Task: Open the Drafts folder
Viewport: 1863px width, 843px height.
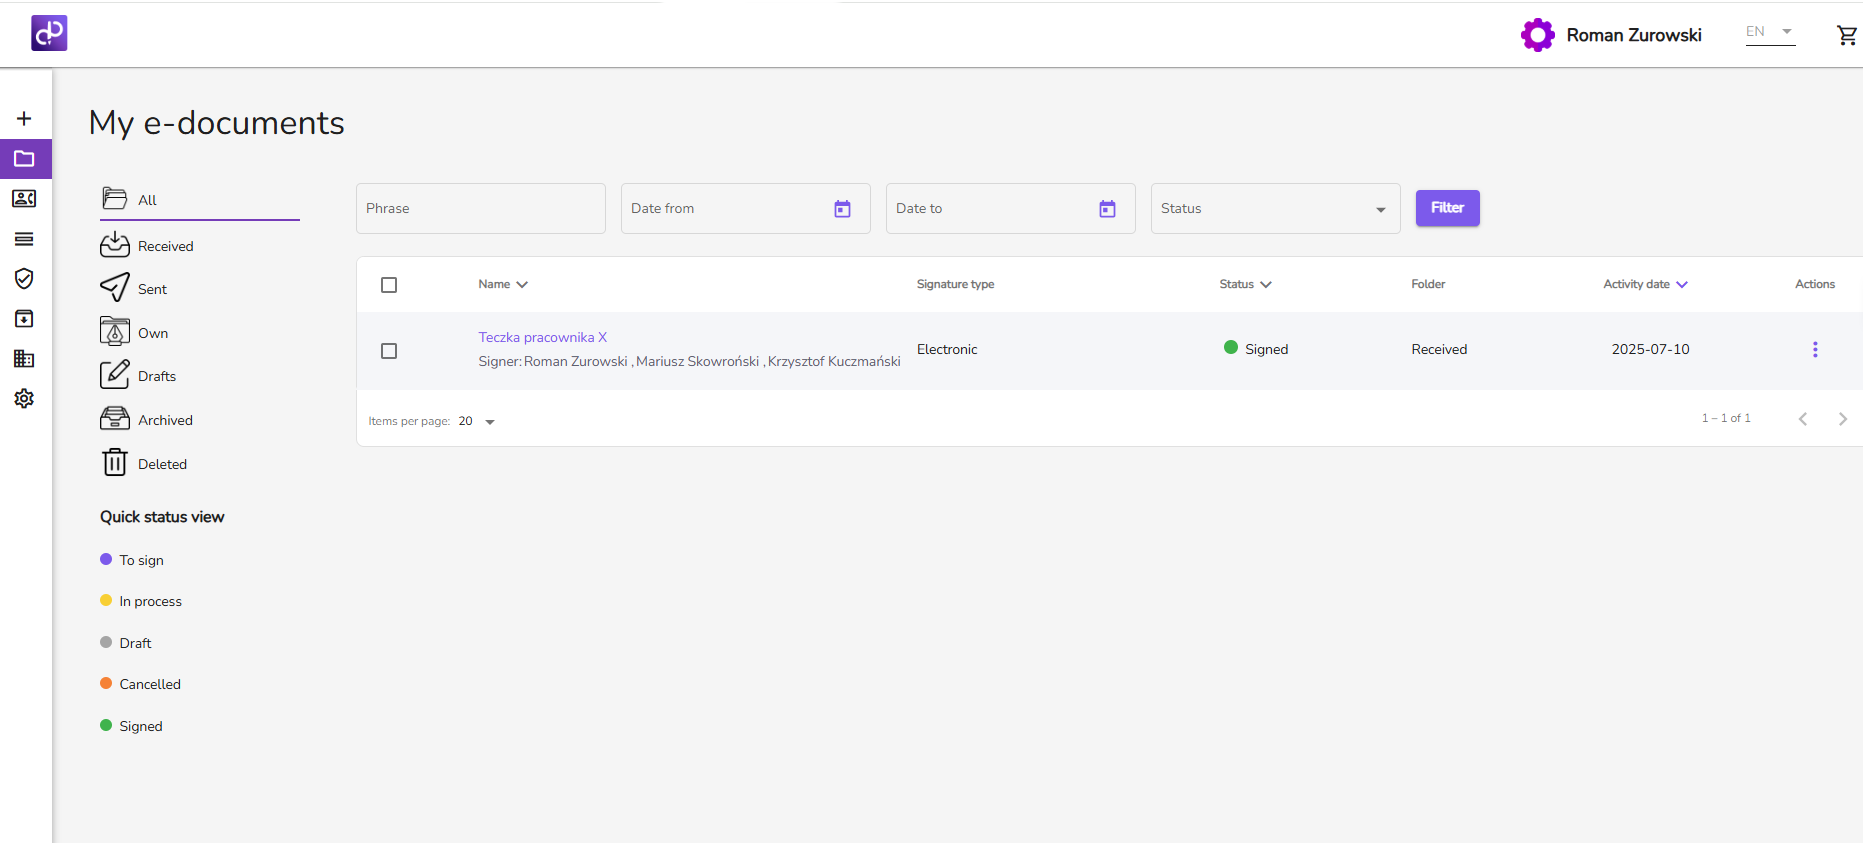Action: click(x=156, y=376)
